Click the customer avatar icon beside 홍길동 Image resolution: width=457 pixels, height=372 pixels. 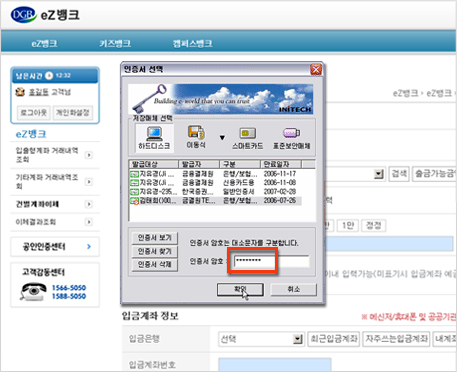20,92
